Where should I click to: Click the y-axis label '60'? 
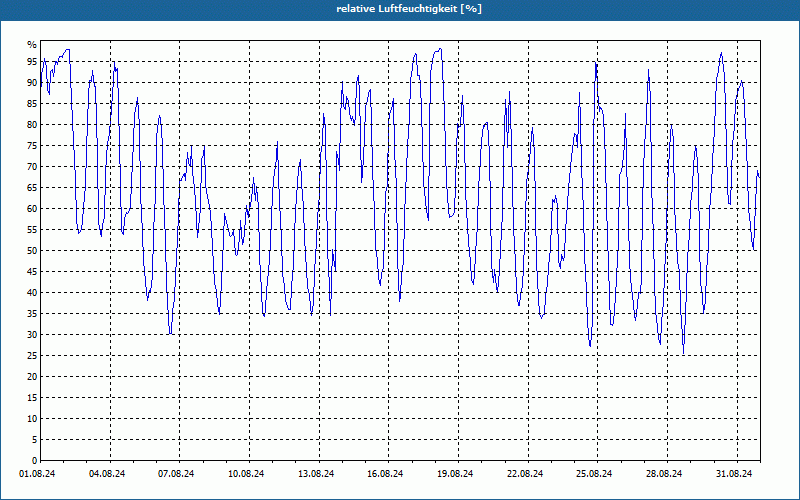(x=32, y=209)
